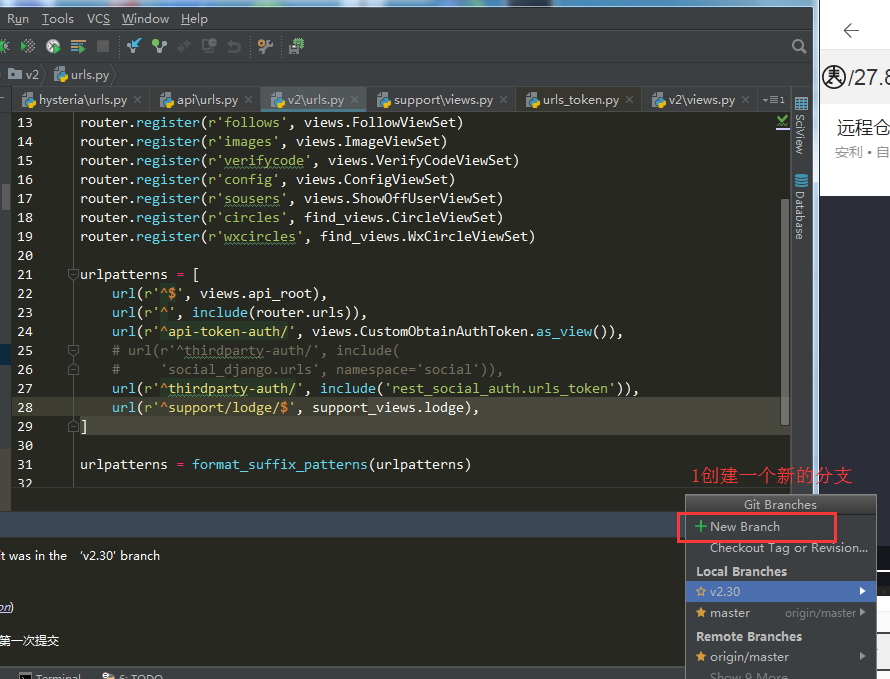Click the Update Project VCS icon

[x=134, y=46]
